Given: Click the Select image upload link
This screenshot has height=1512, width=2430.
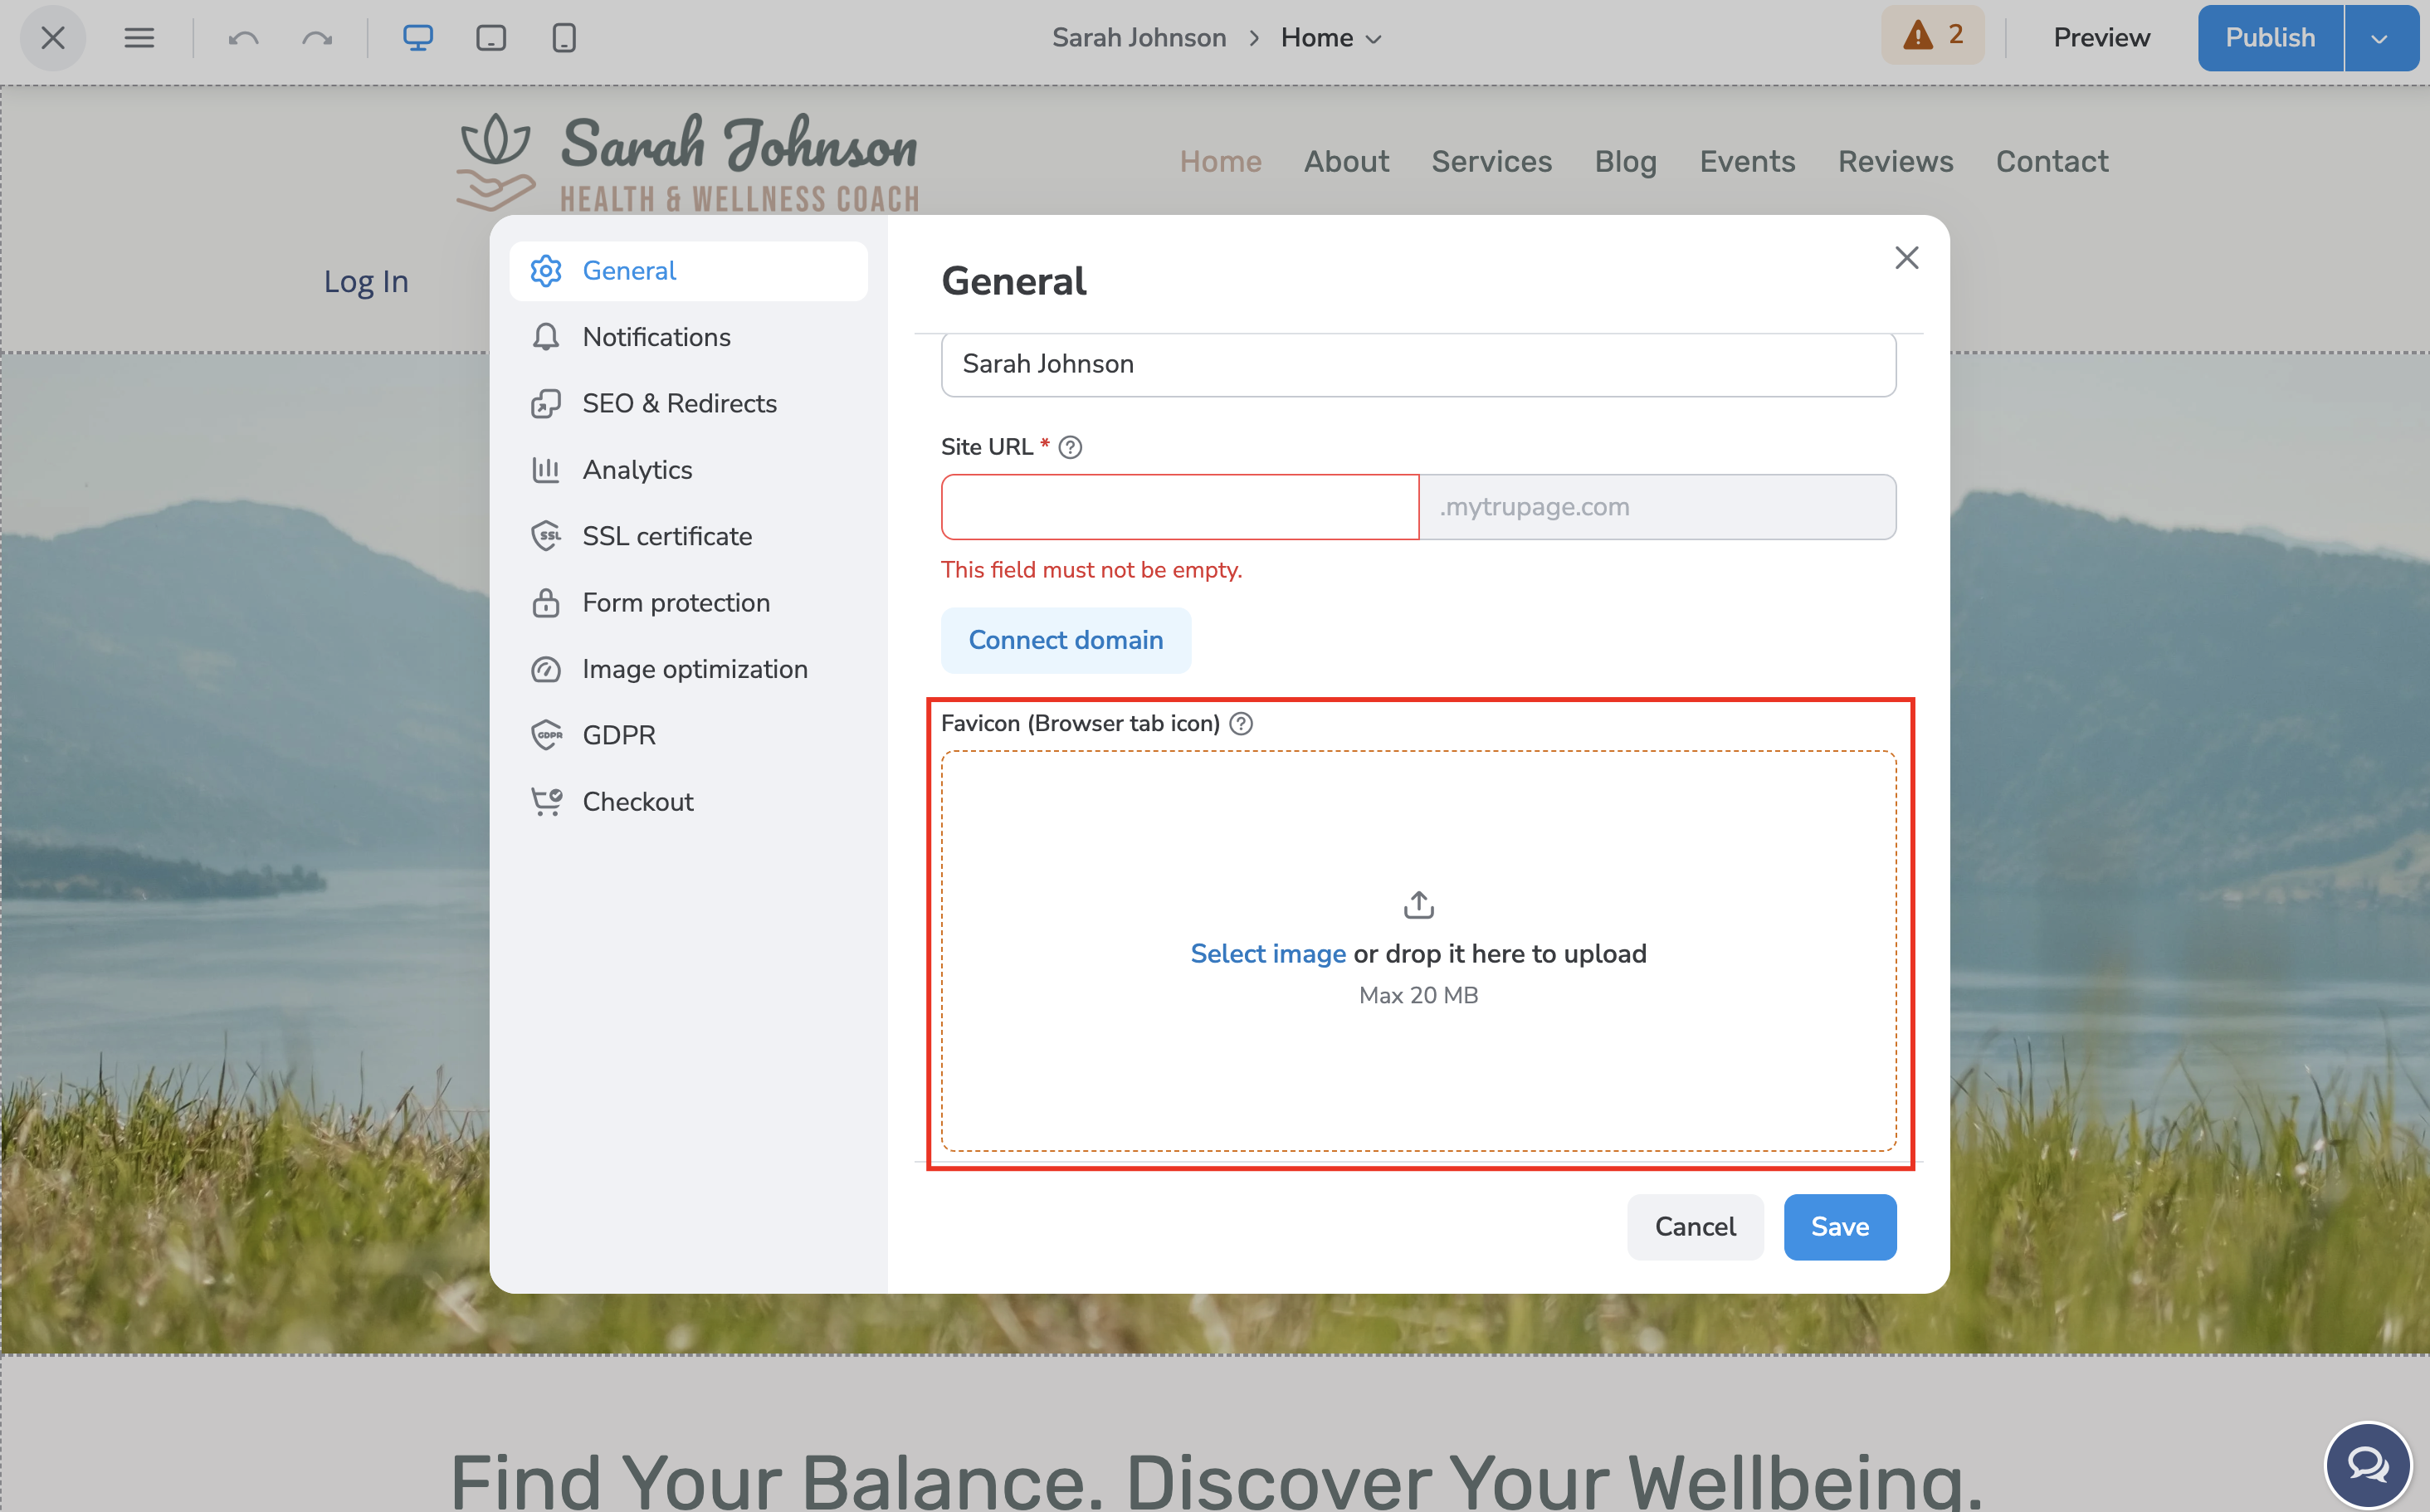Looking at the screenshot, I should click(1268, 954).
